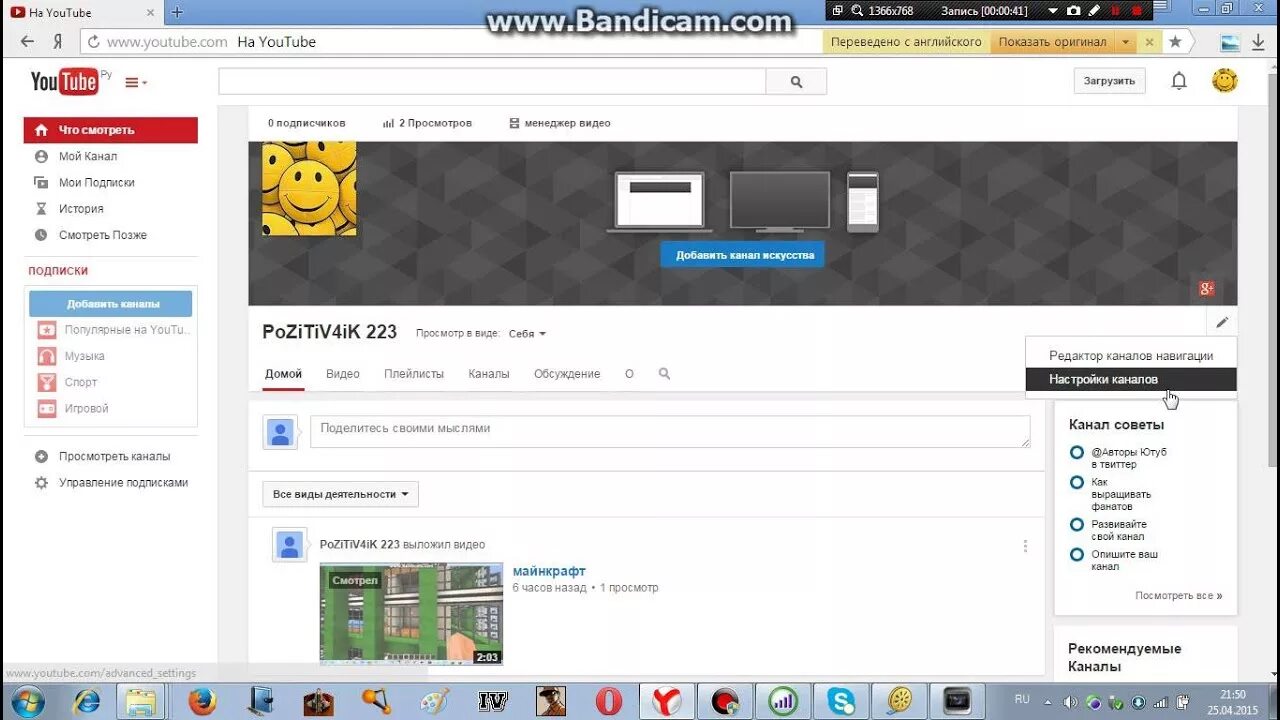The image size is (1280, 720).
Task: Open the browser downloads arrow icon
Action: pyautogui.click(x=1258, y=42)
